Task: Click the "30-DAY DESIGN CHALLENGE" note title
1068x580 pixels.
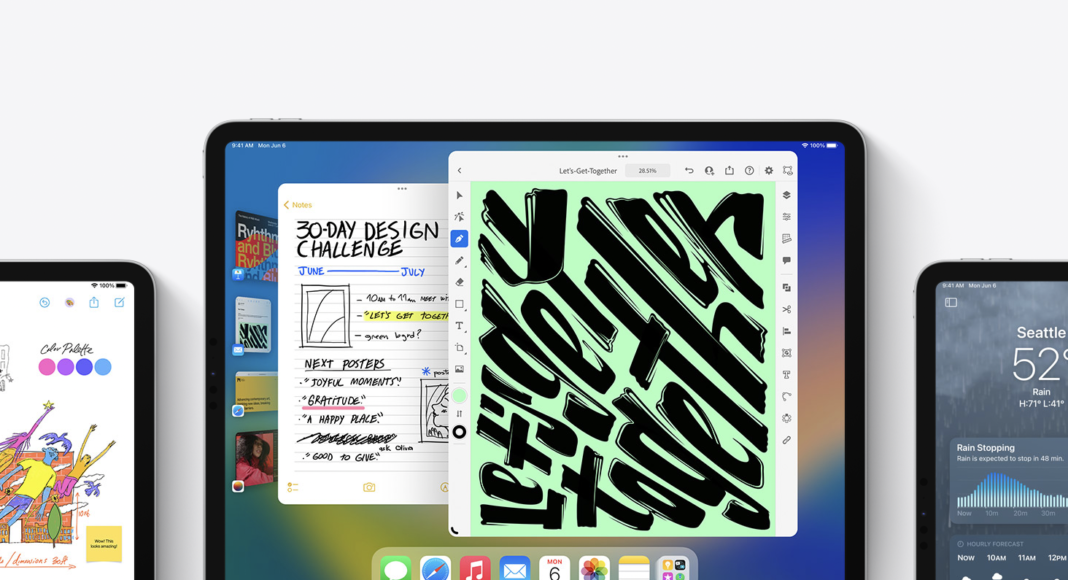Action: [x=366, y=239]
